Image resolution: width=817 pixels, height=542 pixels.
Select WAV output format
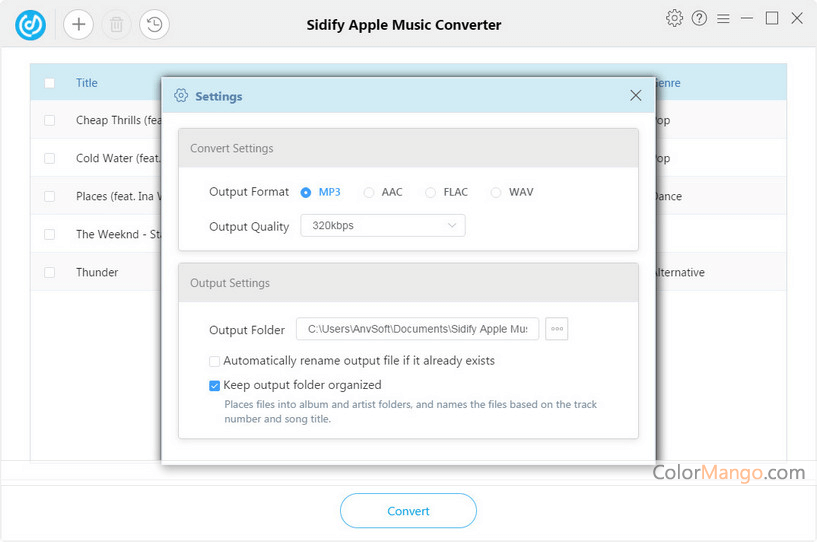[x=496, y=192]
